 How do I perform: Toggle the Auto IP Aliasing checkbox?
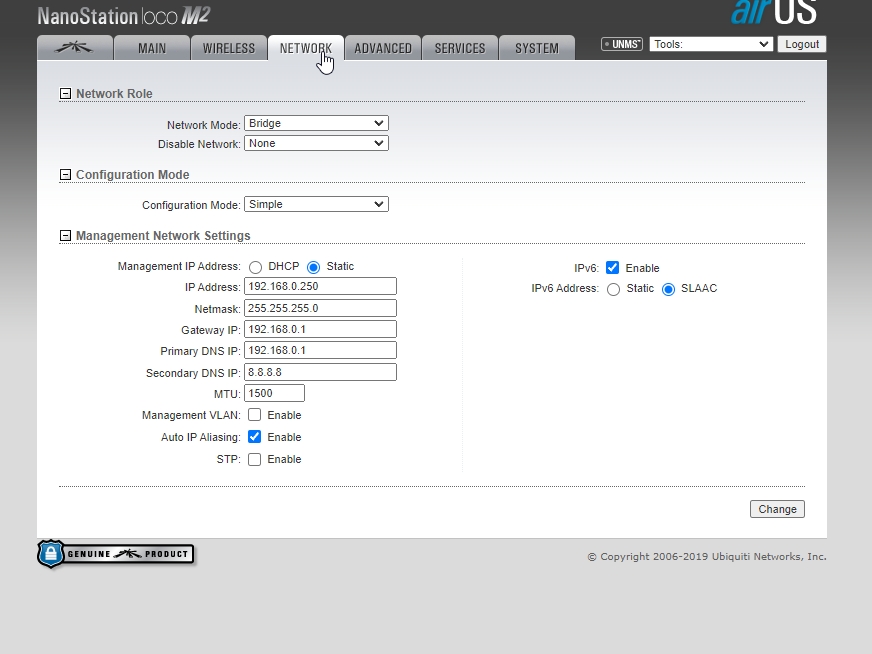pyautogui.click(x=254, y=437)
